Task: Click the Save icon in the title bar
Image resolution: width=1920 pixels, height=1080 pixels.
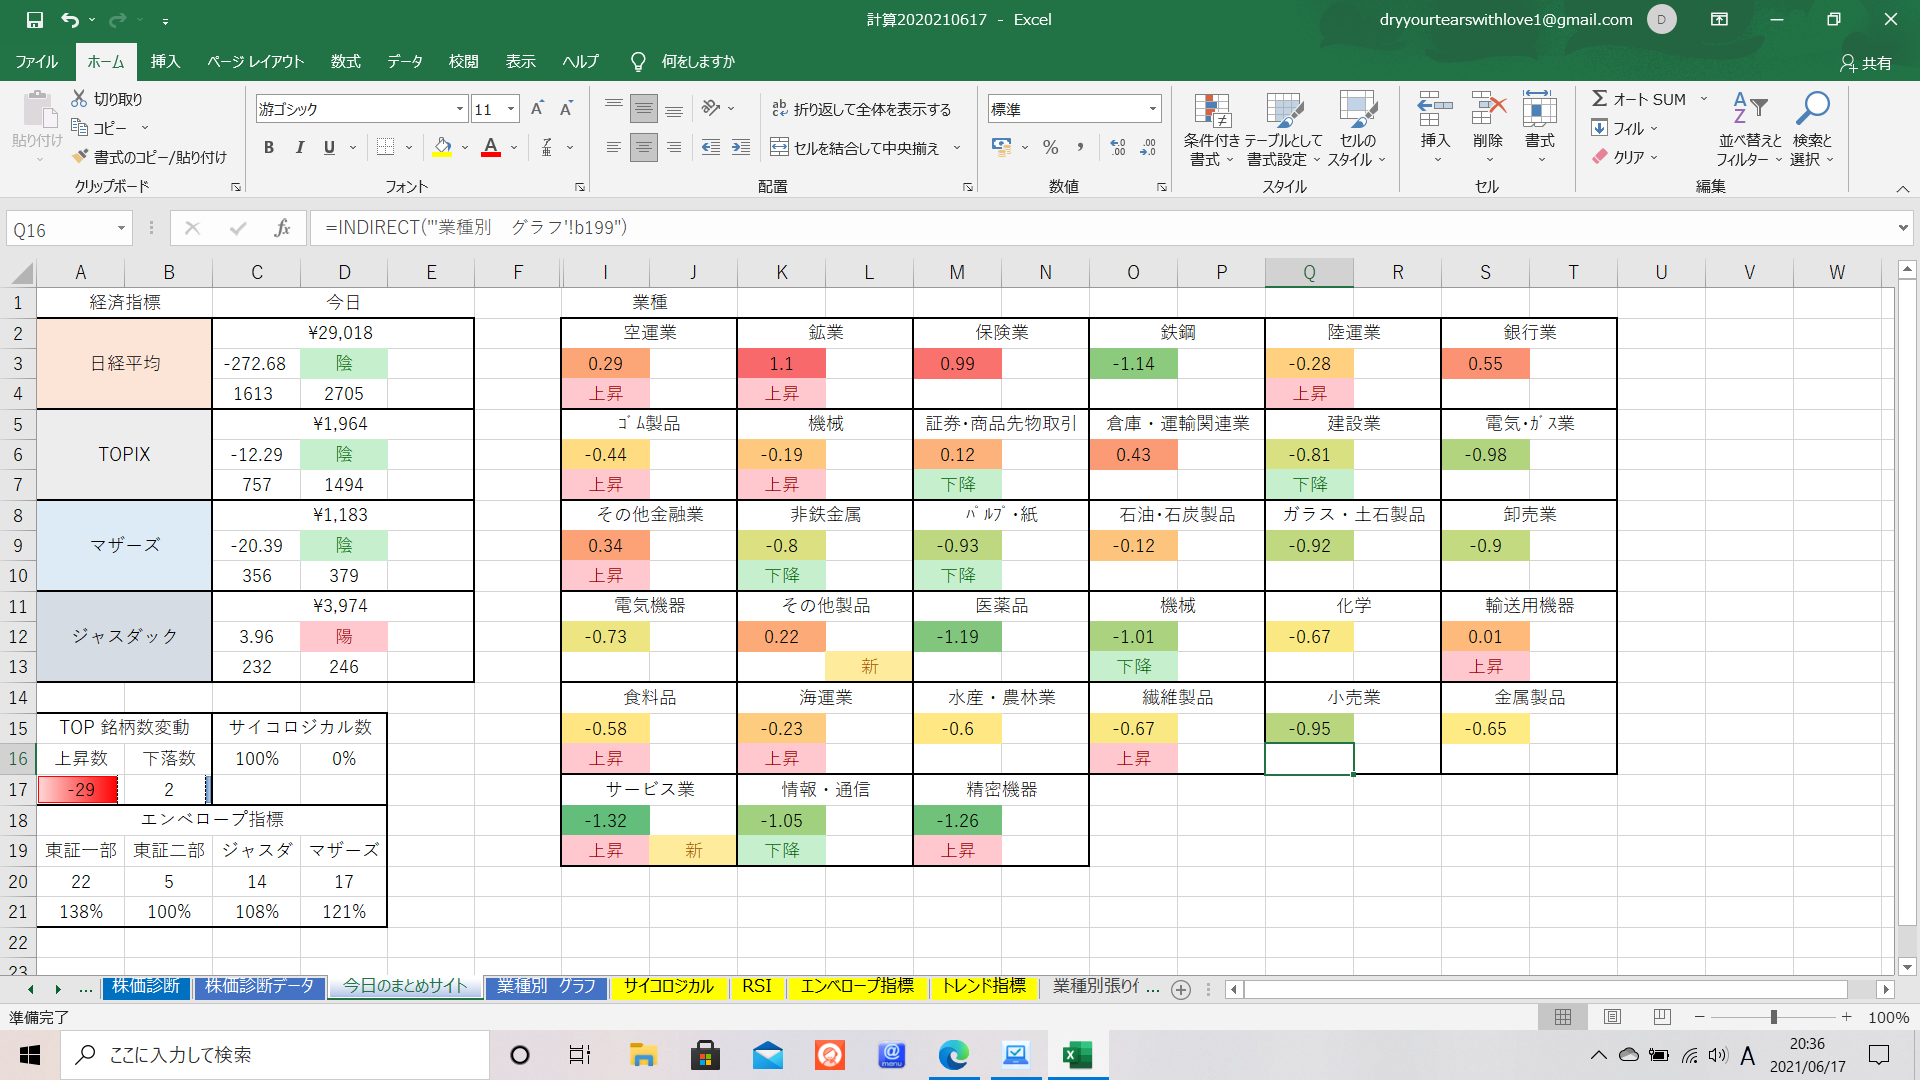Action: 35,19
